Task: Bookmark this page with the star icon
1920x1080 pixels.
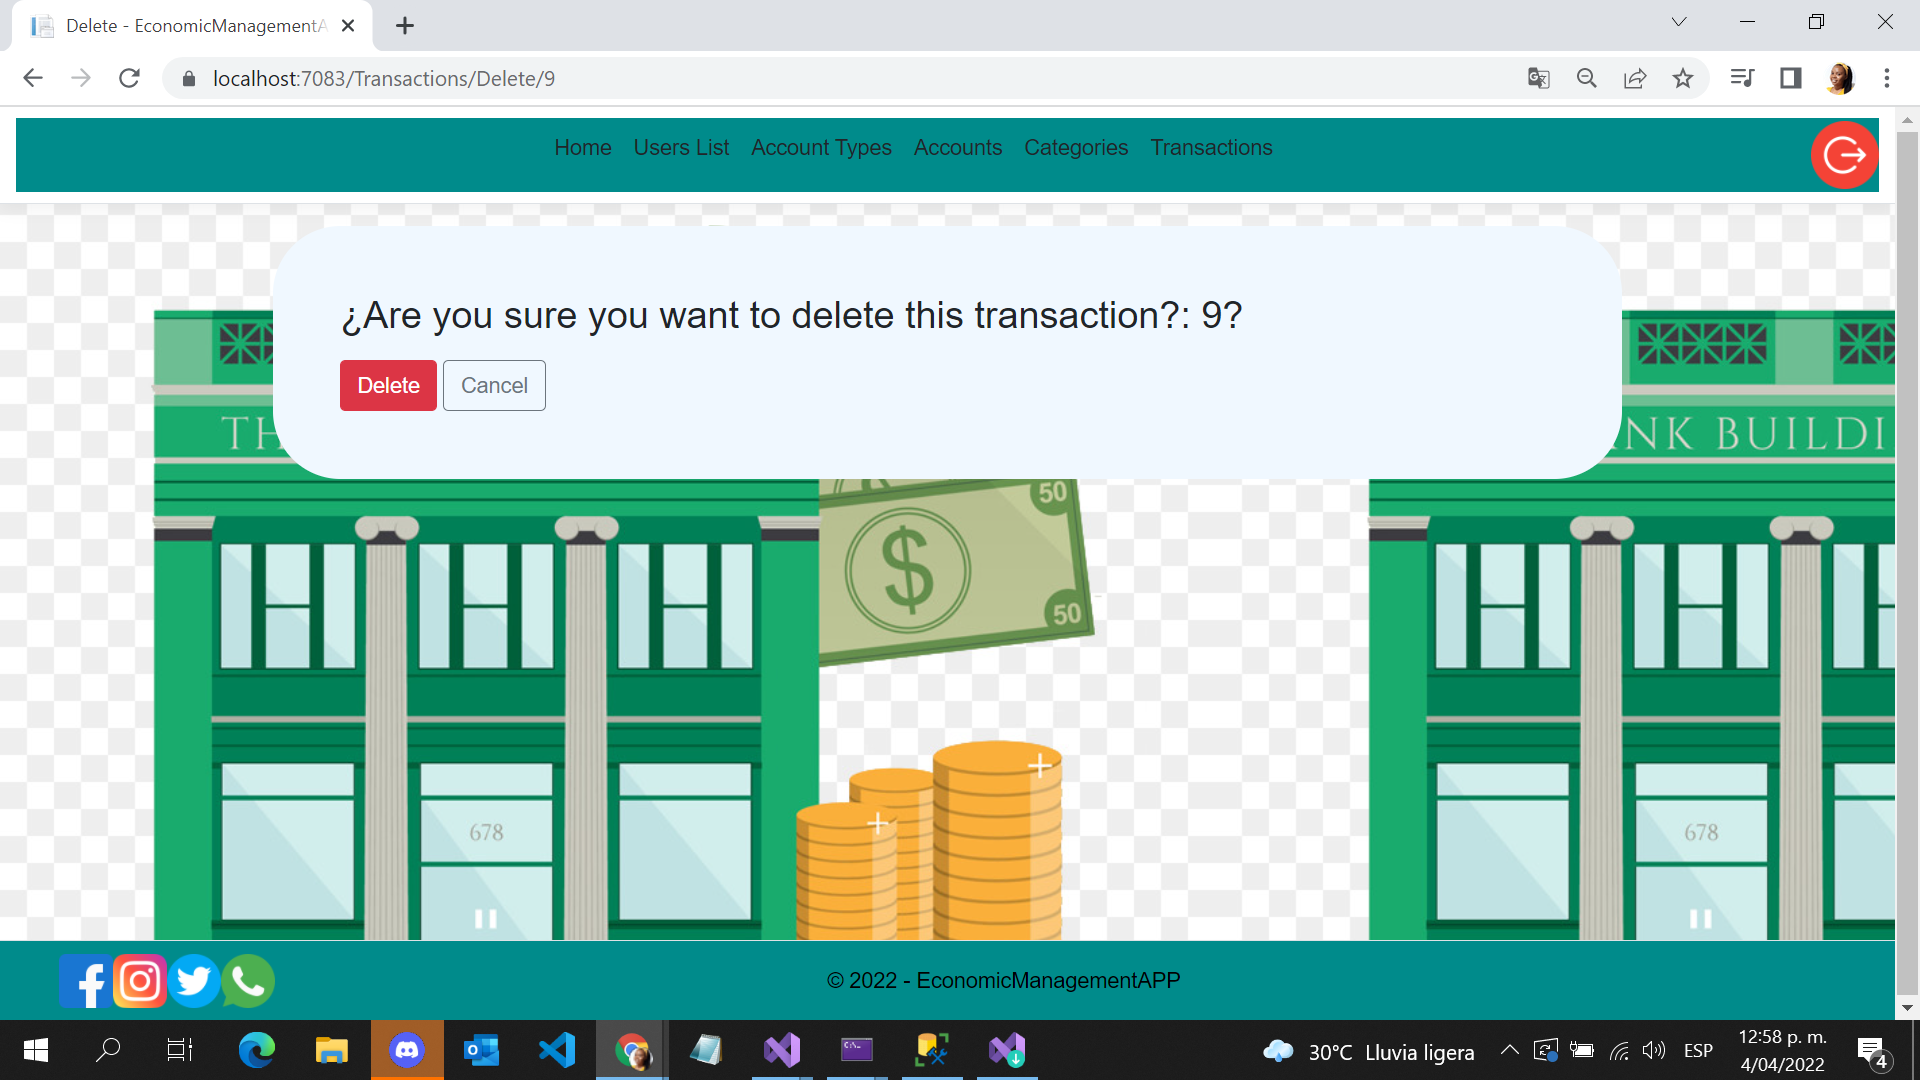Action: coord(1683,78)
